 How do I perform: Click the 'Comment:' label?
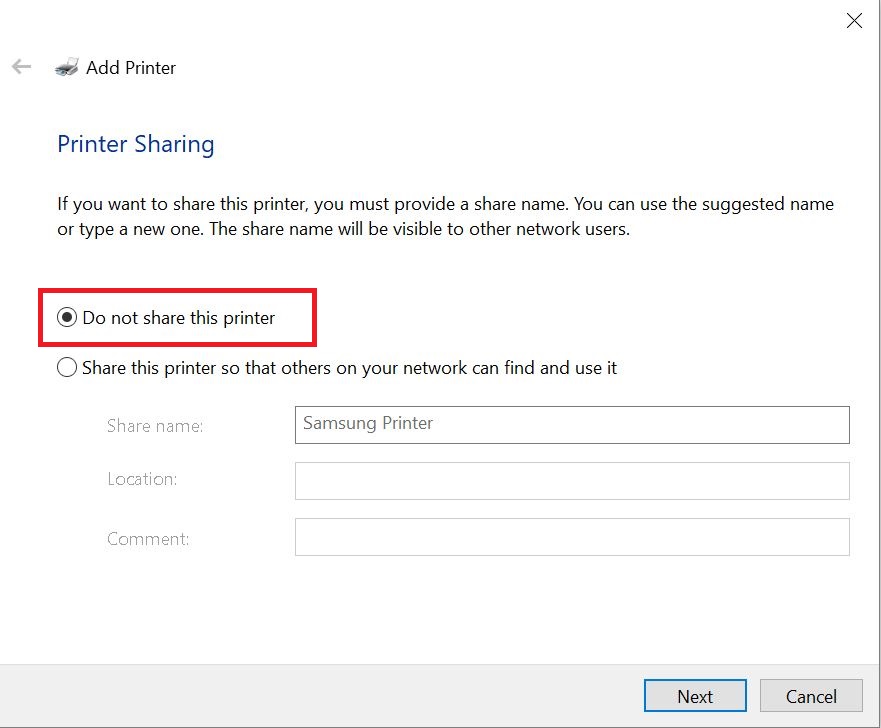[x=148, y=539]
